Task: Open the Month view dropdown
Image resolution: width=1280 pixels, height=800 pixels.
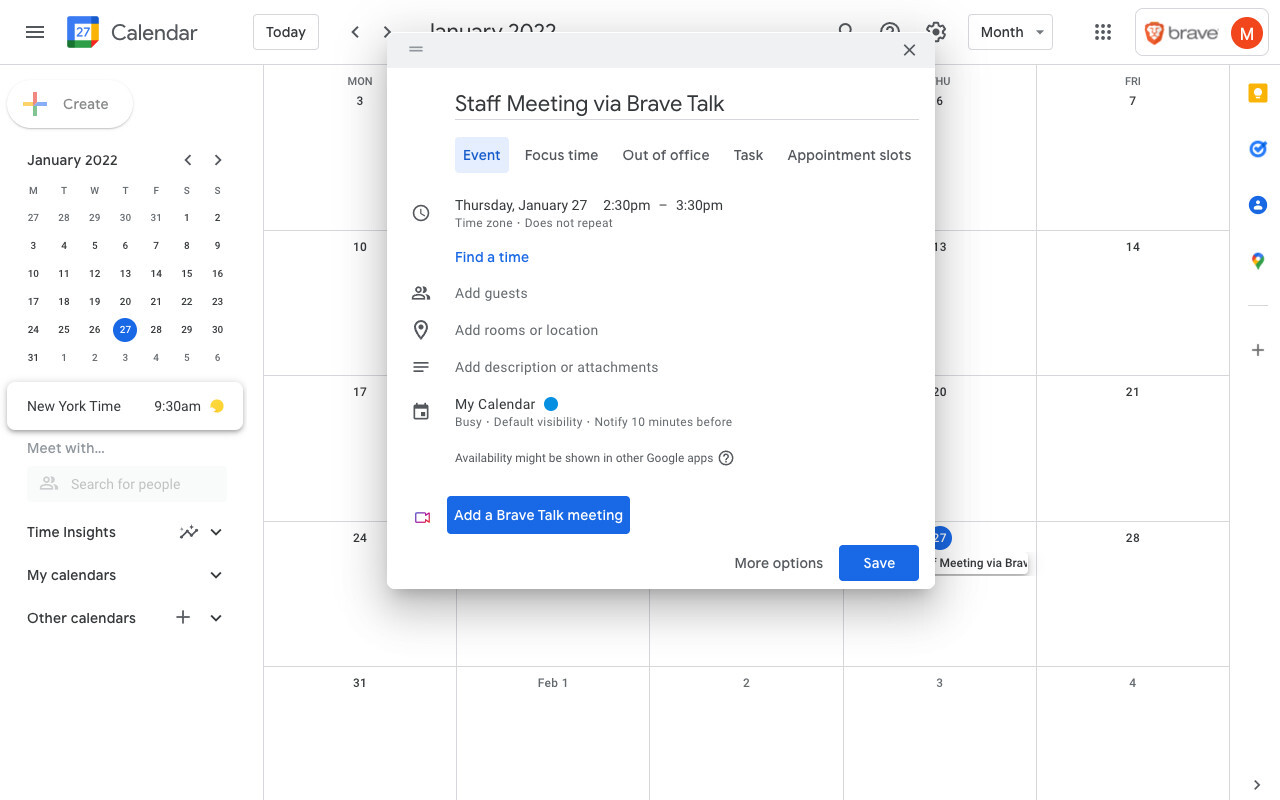Action: pyautogui.click(x=1010, y=31)
